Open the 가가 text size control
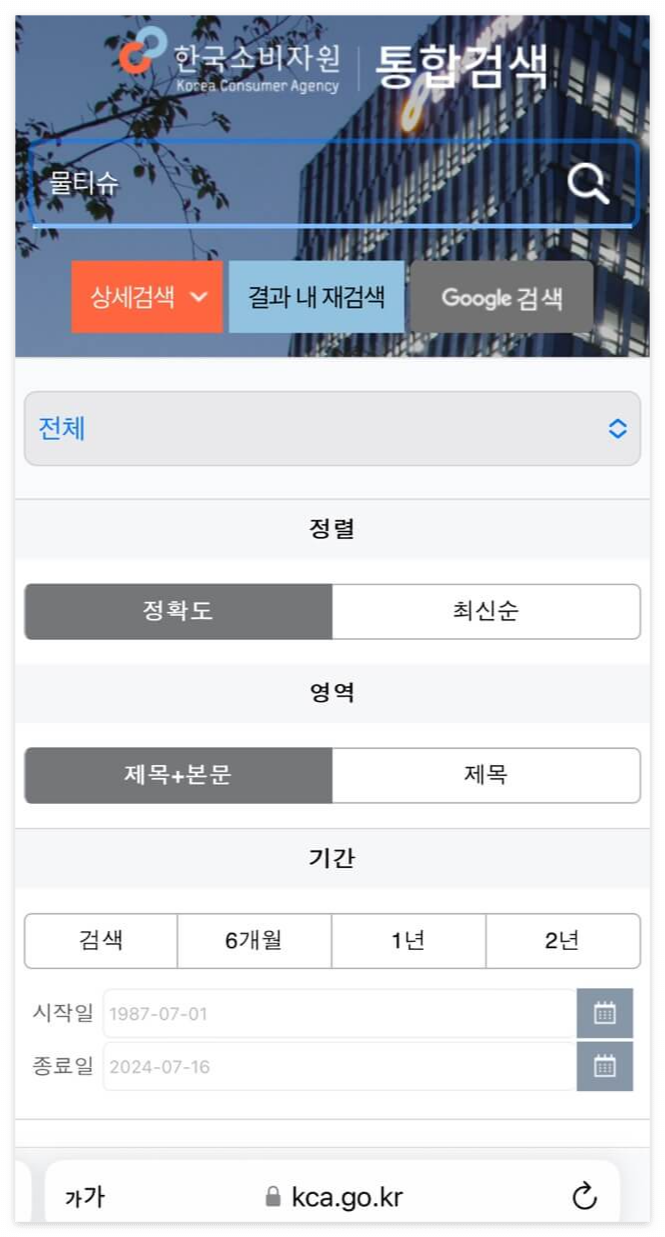This screenshot has height=1237, width=665. (x=81, y=1195)
